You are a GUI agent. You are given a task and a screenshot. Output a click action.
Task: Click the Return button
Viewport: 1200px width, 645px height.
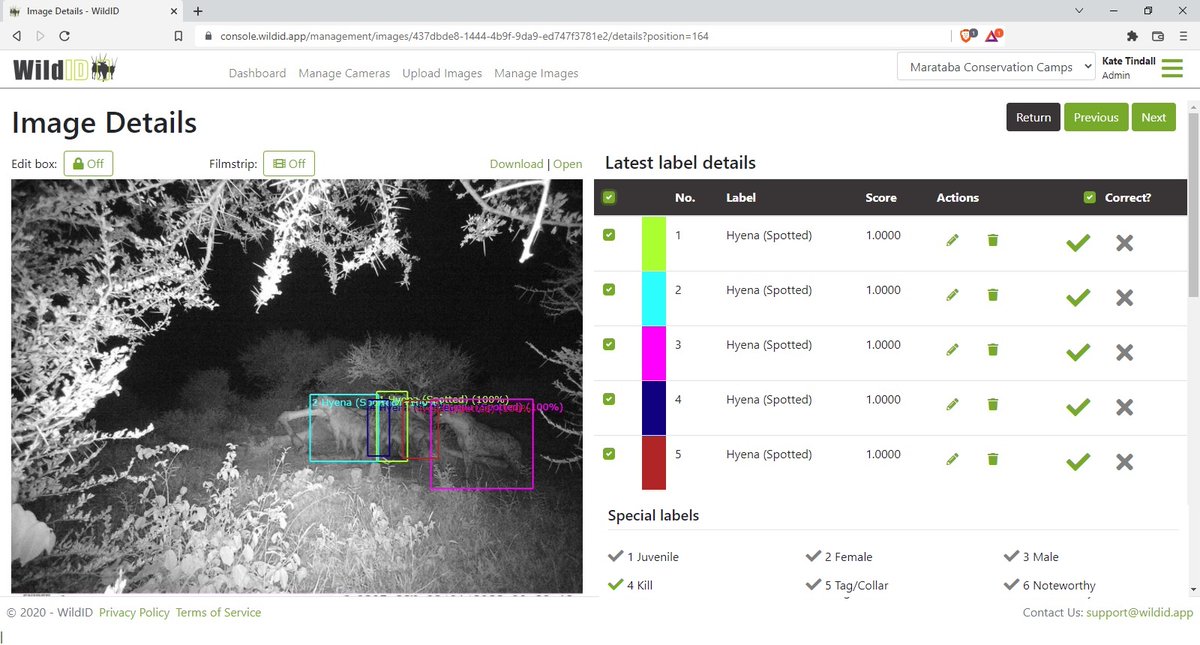pyautogui.click(x=1033, y=117)
